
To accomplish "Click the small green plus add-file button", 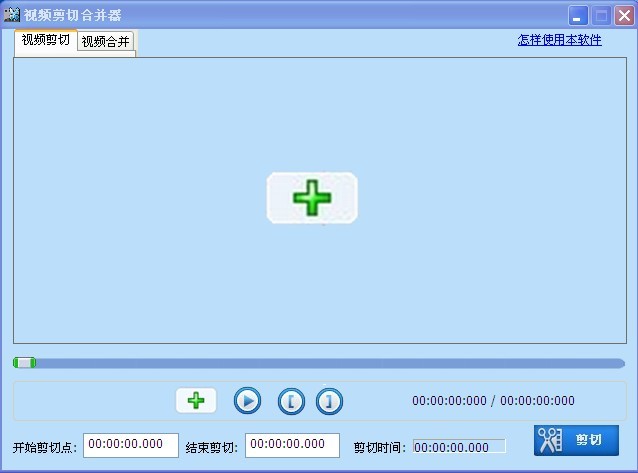I will coord(196,401).
